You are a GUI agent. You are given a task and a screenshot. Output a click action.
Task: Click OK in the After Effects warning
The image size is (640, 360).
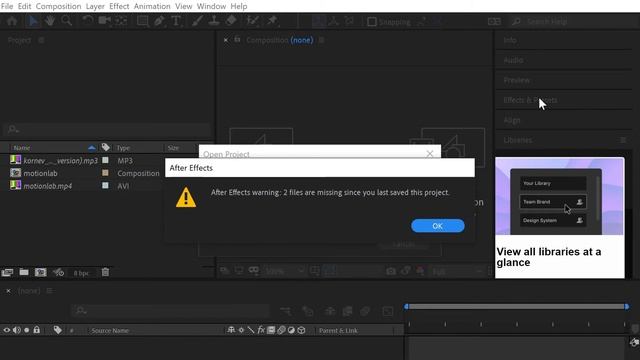pyautogui.click(x=438, y=226)
